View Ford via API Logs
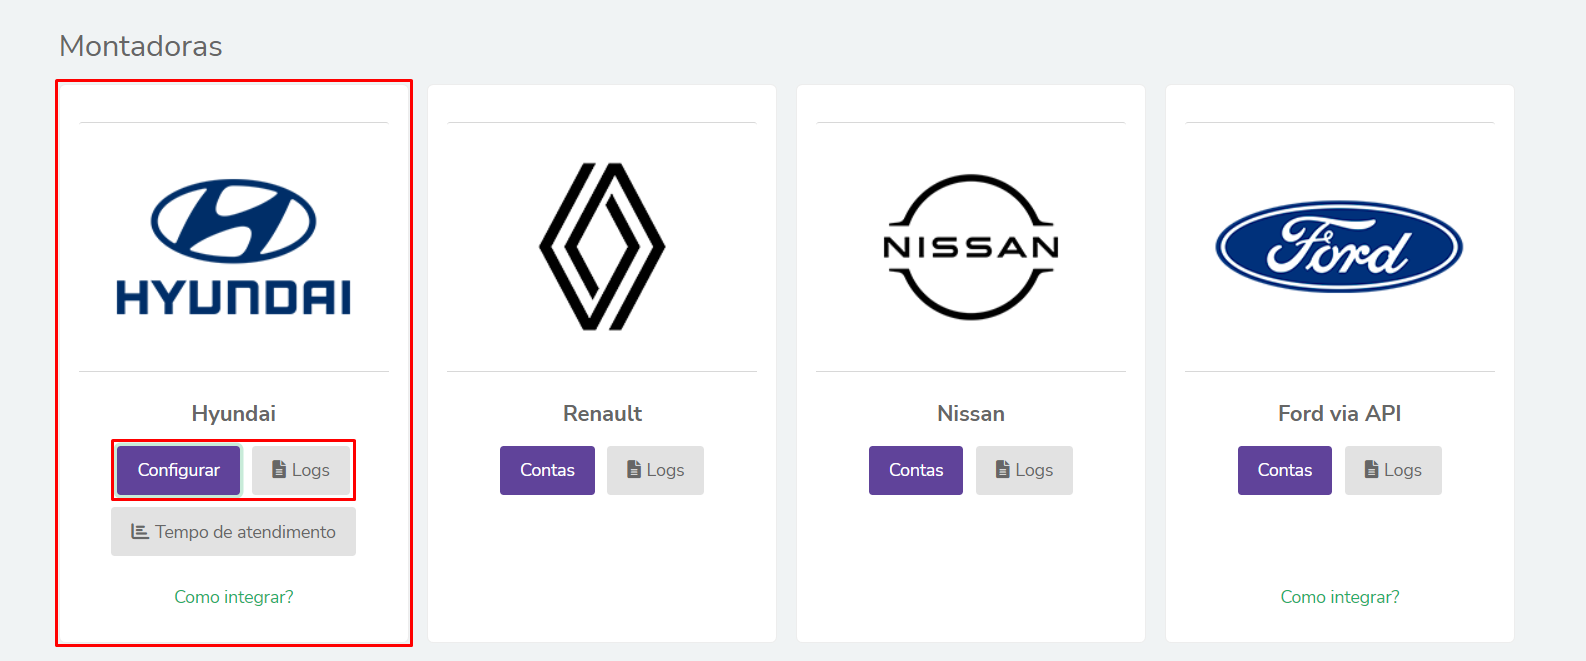Viewport: 1586px width, 661px height. pos(1393,470)
